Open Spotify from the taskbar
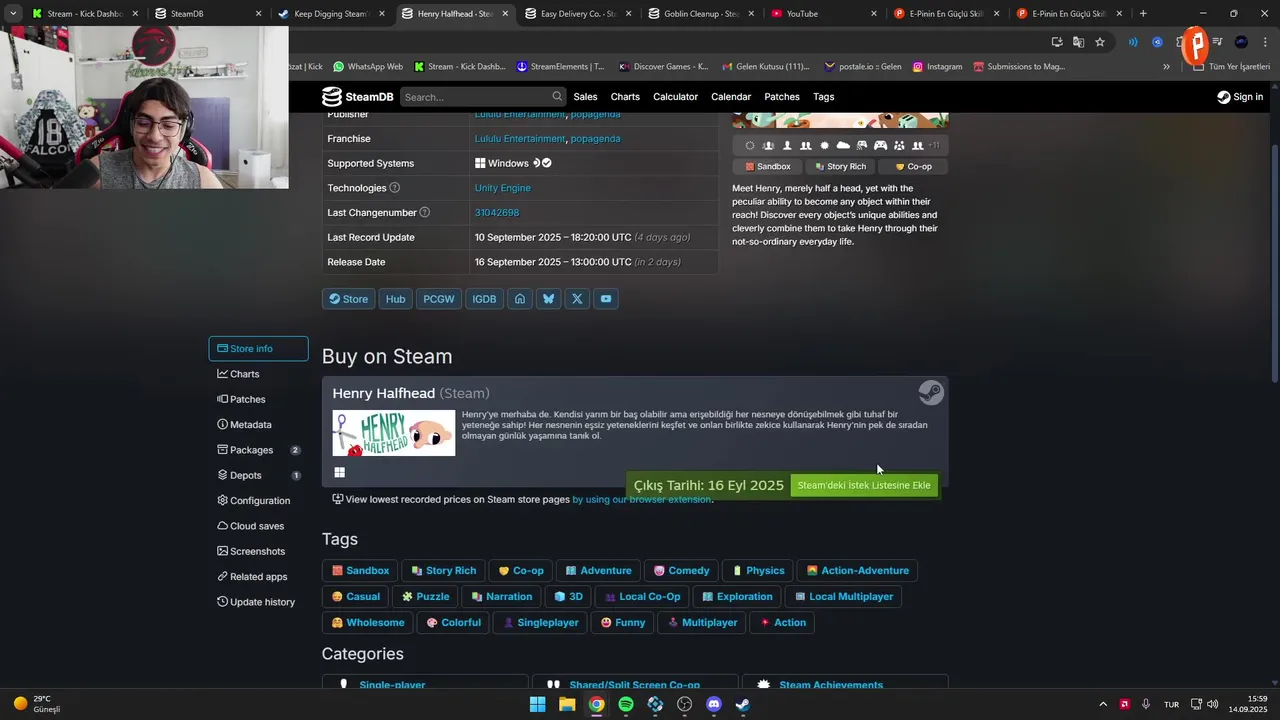This screenshot has width=1280, height=720. pos(626,704)
